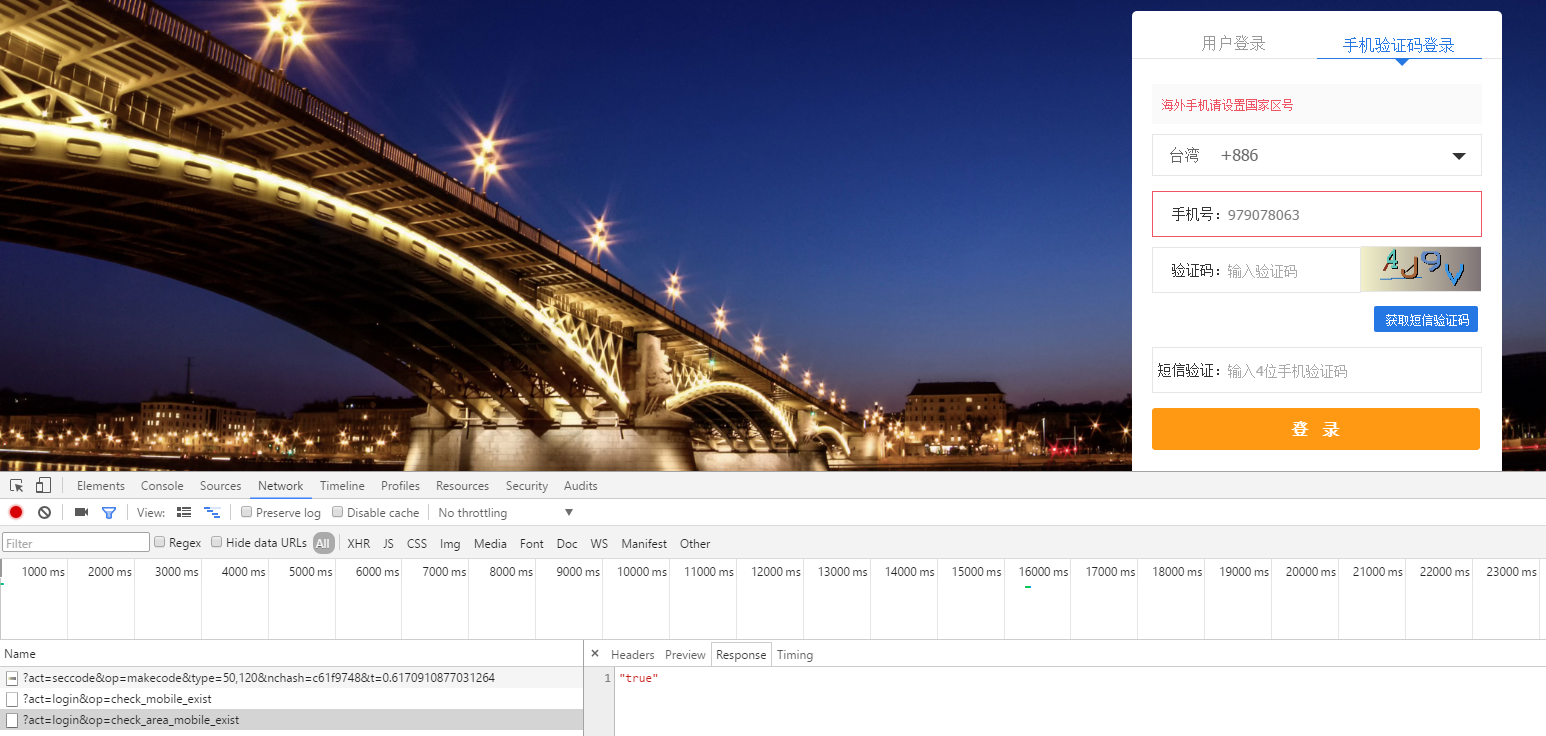This screenshot has height=736, width=1546.
Task: Tick the Regex filter checkbox
Action: pyautogui.click(x=160, y=542)
